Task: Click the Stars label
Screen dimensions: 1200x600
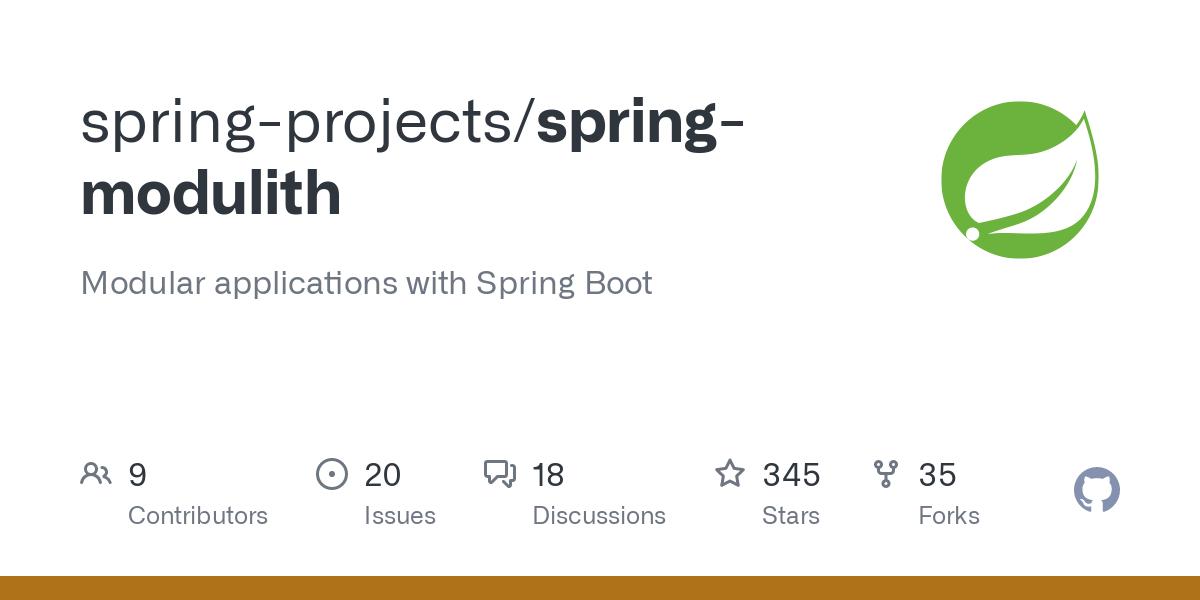Action: pos(791,516)
